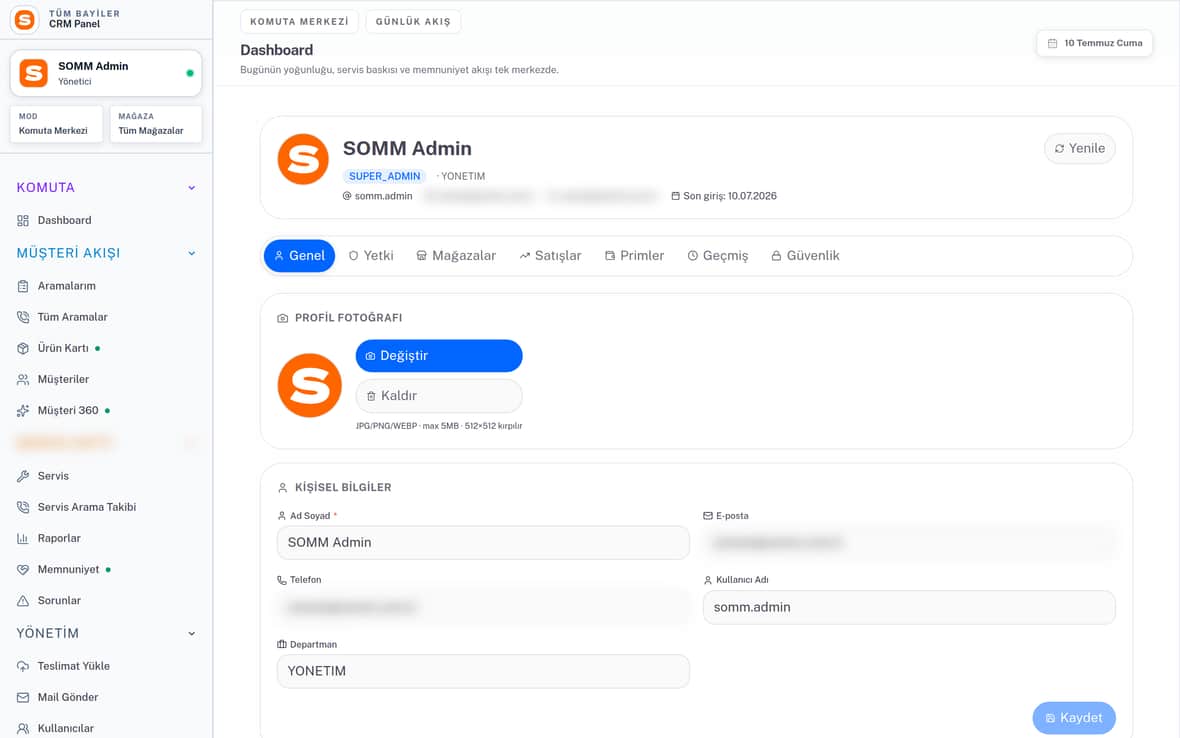Open the MAĞAZA Tüm Mağazalar selector

pos(156,124)
